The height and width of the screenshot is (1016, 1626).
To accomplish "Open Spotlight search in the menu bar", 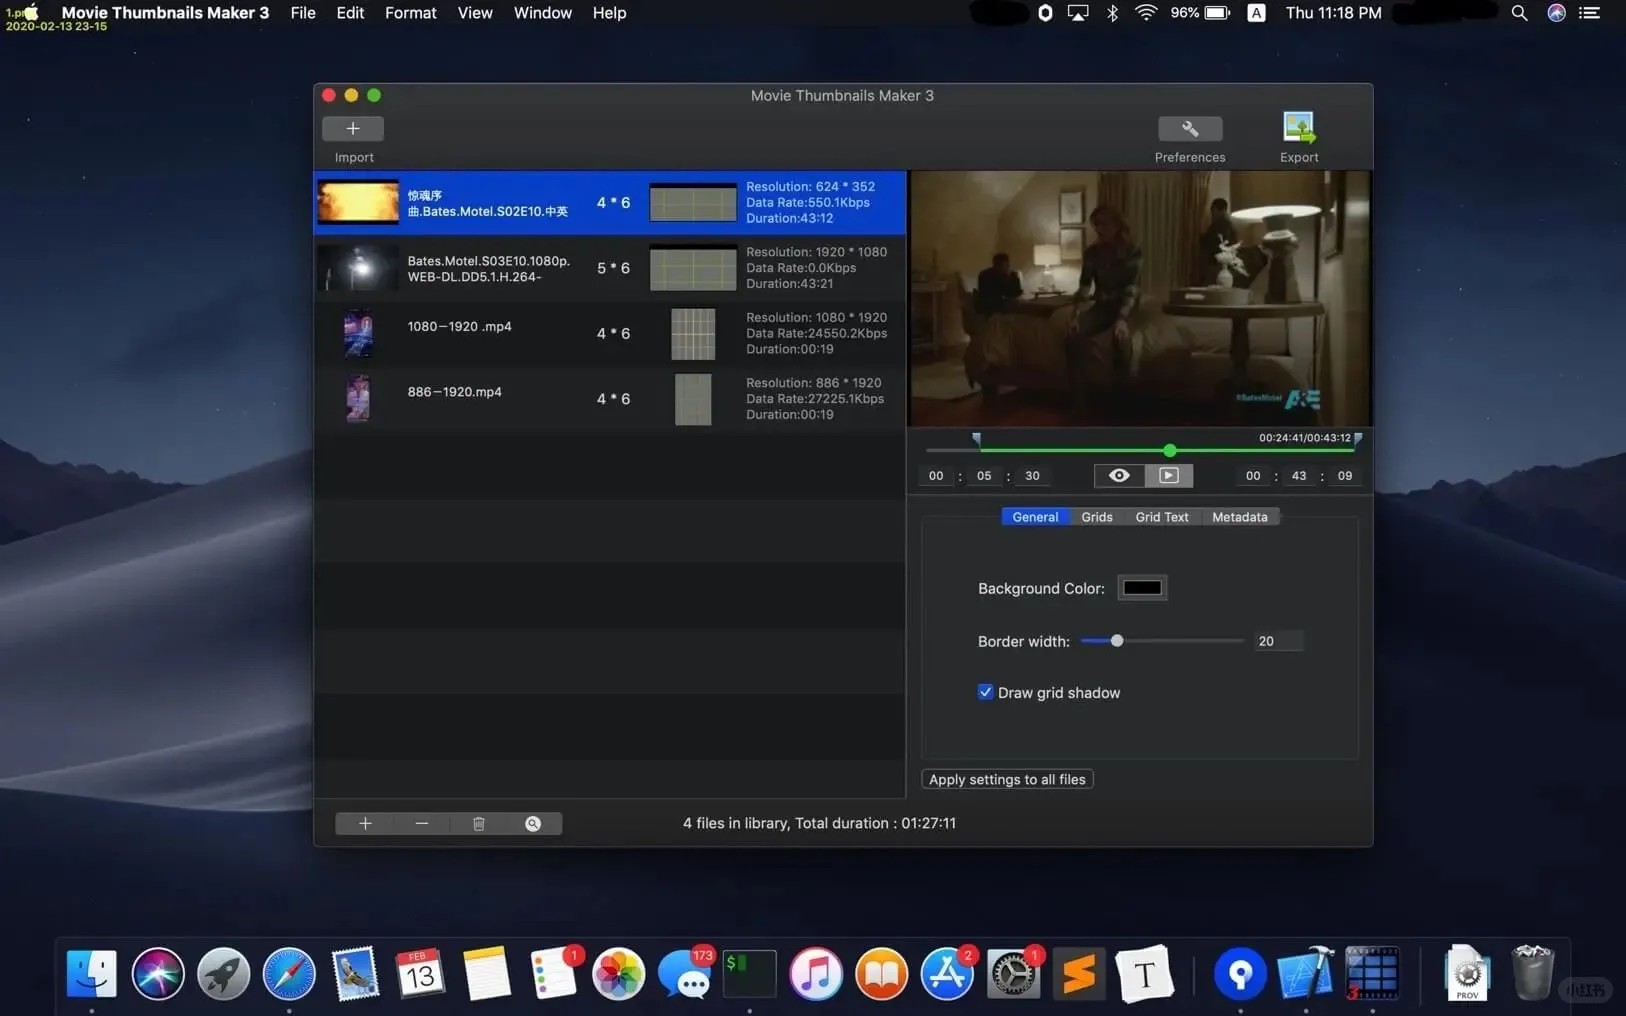I will tap(1519, 13).
